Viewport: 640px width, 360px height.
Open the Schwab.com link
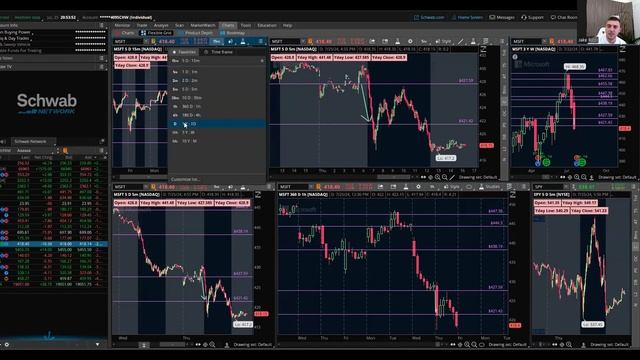[x=429, y=18]
